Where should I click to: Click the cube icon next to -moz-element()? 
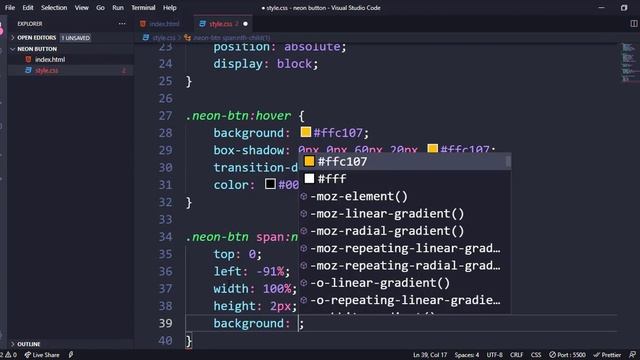click(304, 196)
